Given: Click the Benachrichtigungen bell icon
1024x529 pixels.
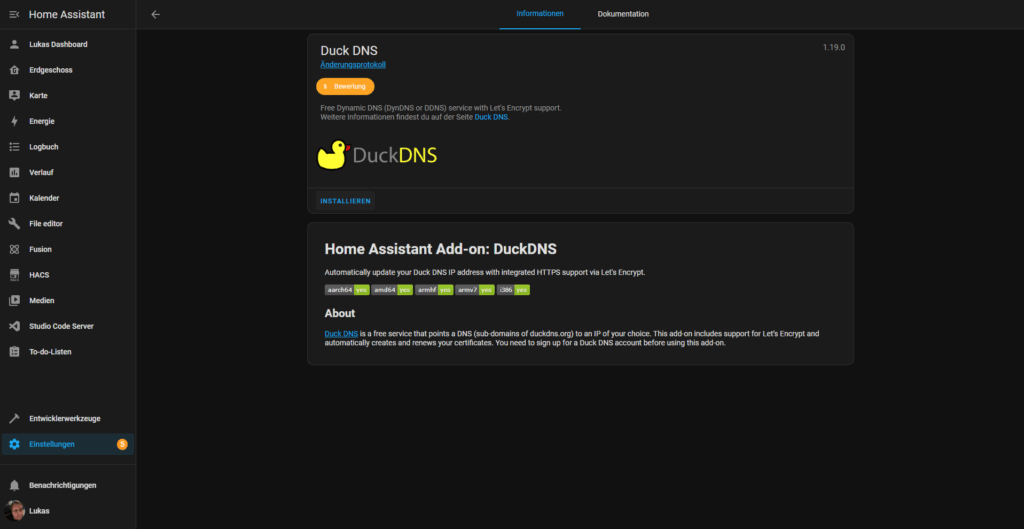Looking at the screenshot, I should point(14,485).
